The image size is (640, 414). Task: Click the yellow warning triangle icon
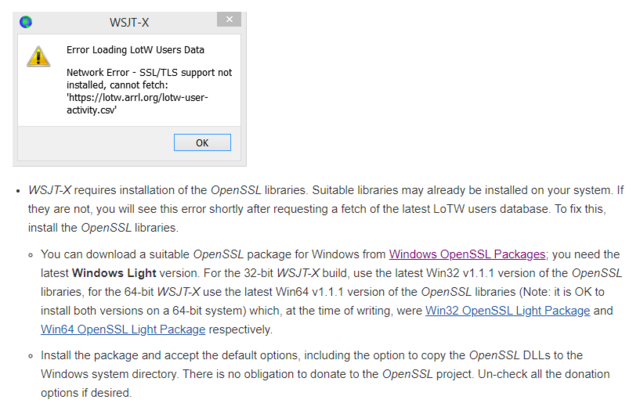pos(37,56)
